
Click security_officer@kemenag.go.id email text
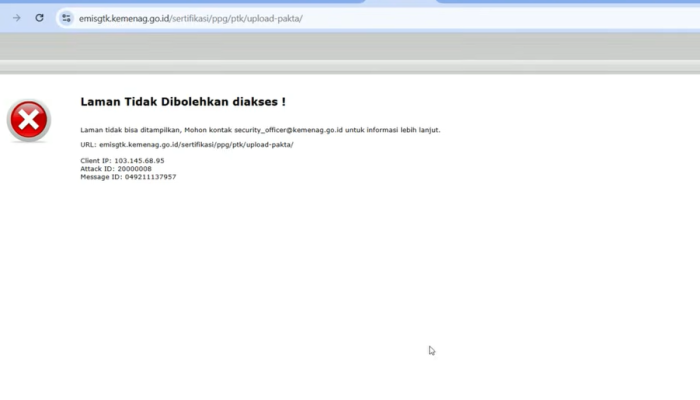click(288, 130)
